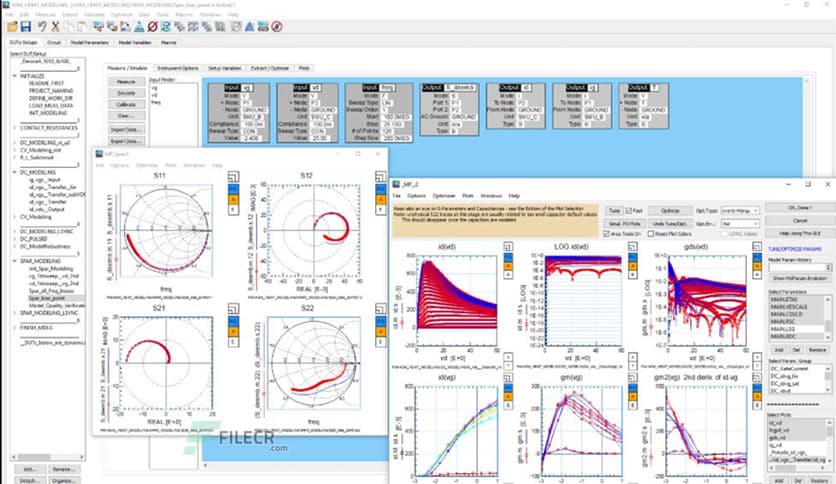836x484 pixels.
Task: Collapse the SPAR_MODELING tree node
Action: click(x=14, y=261)
